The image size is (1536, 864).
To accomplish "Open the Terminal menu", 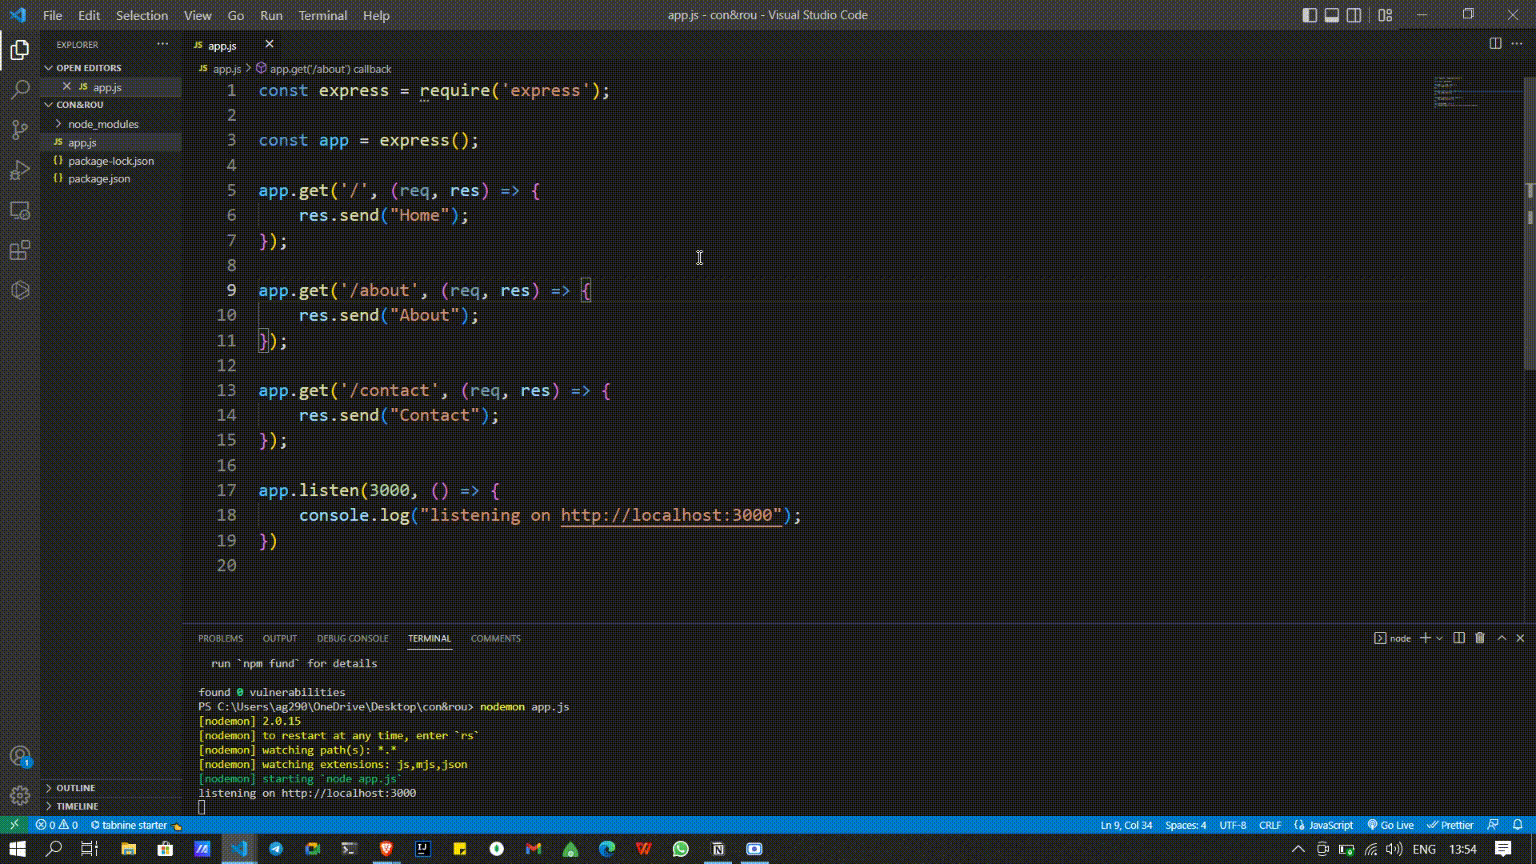I will click(322, 15).
